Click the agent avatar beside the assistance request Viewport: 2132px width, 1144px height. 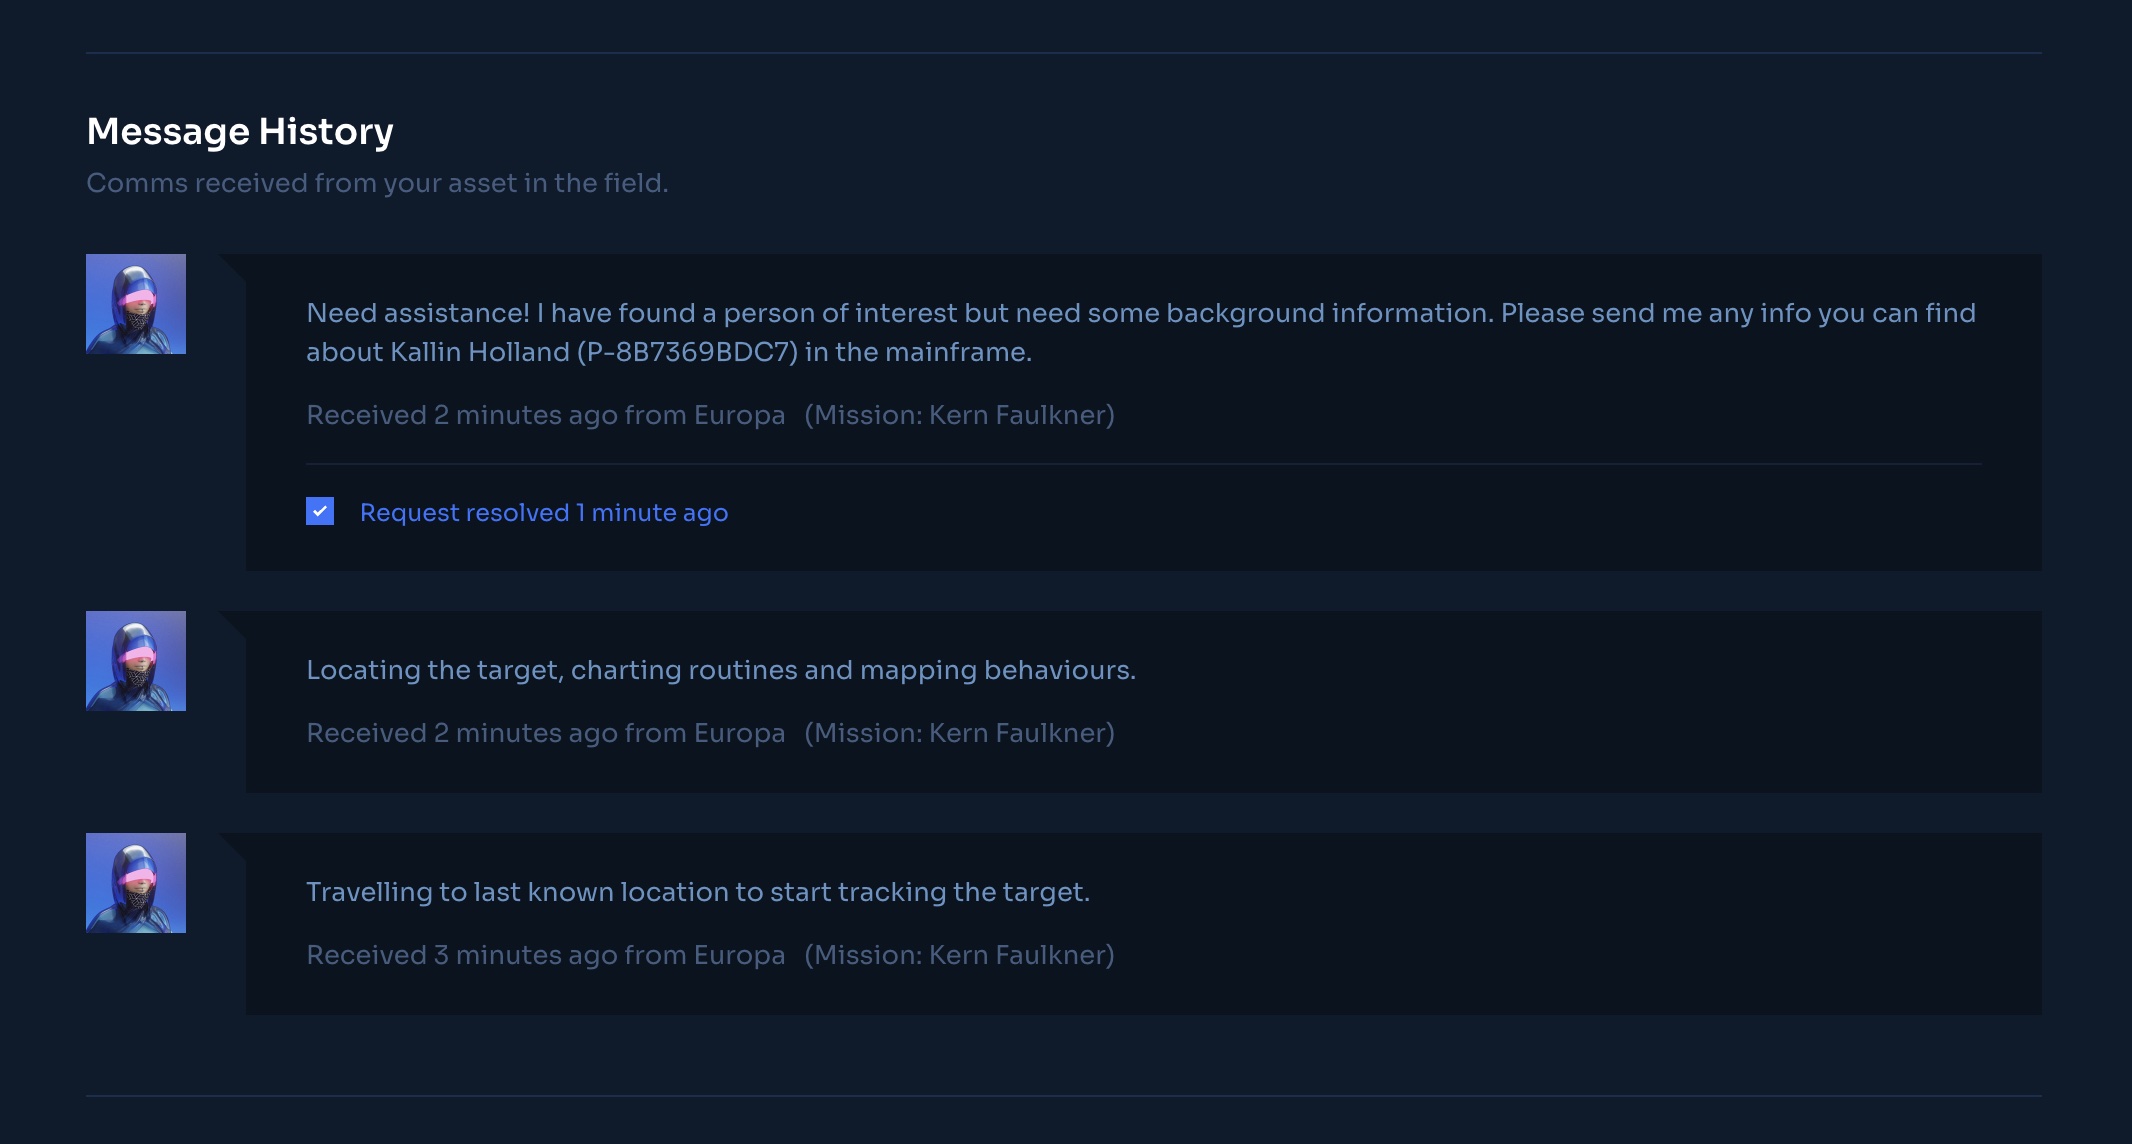point(136,304)
